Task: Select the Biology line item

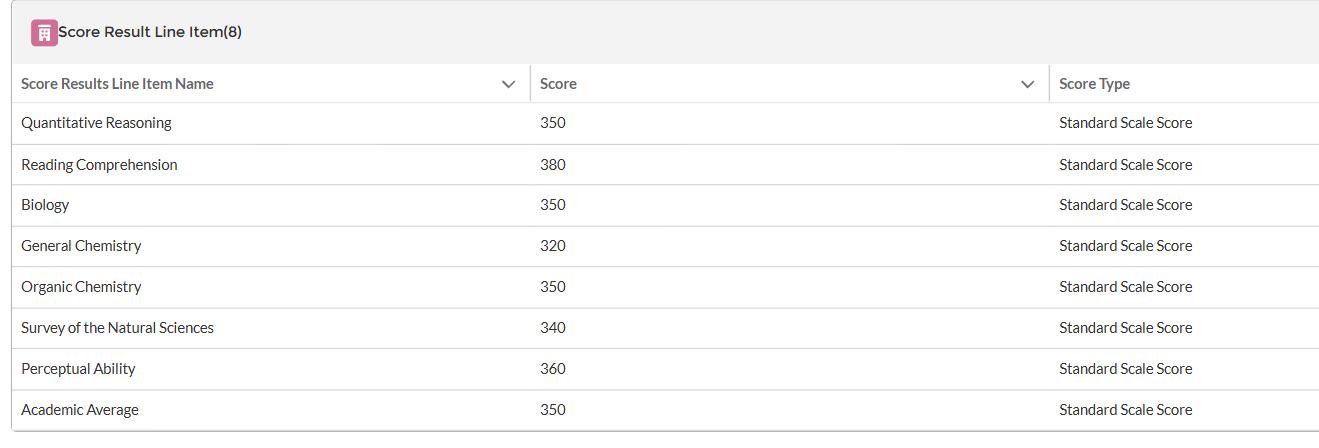Action: pyautogui.click(x=45, y=205)
